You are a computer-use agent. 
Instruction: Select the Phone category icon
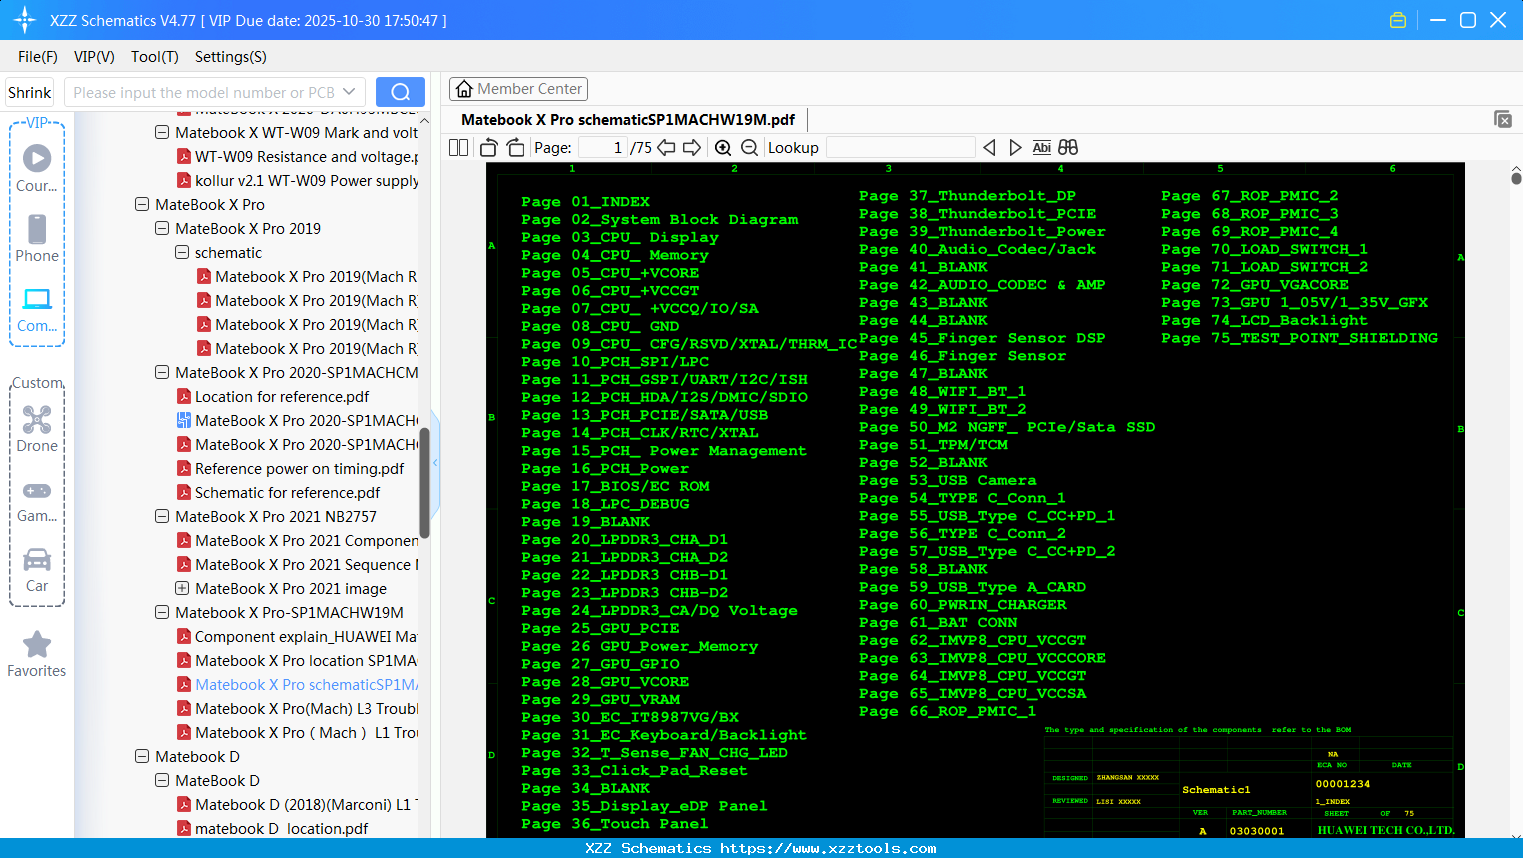click(x=37, y=238)
